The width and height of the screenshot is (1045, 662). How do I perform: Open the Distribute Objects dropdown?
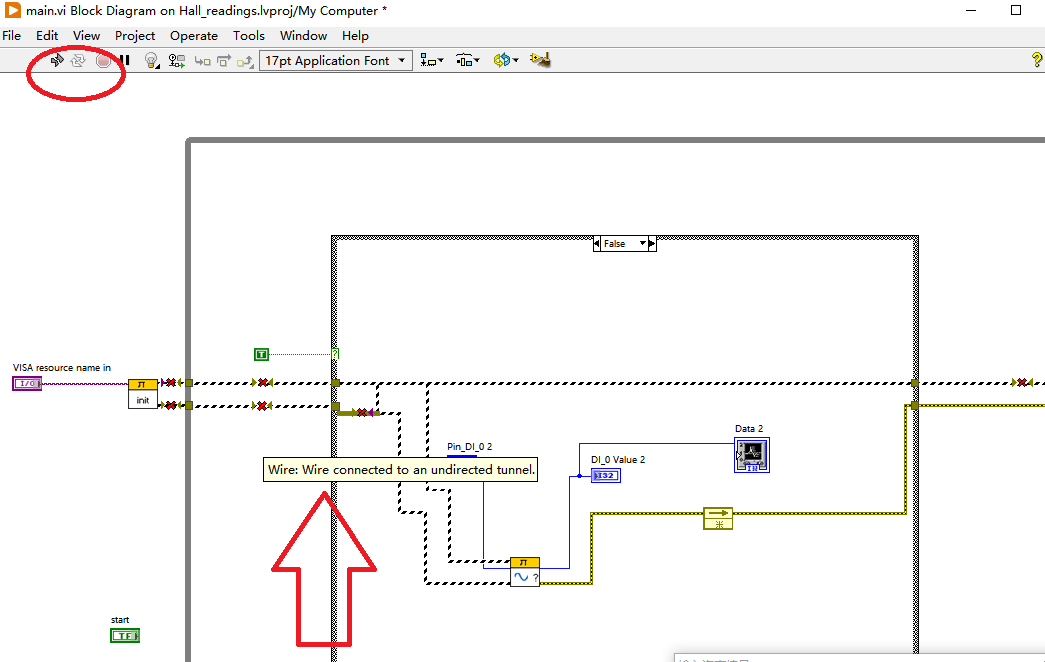(468, 61)
